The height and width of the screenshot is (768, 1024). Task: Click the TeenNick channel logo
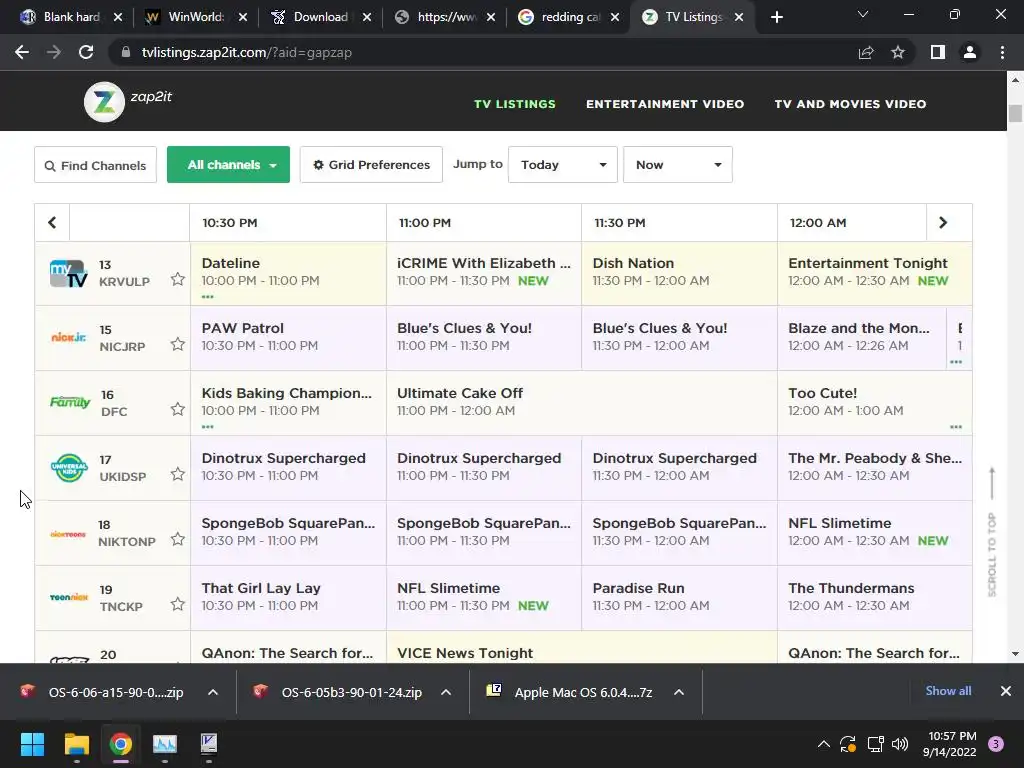(x=69, y=597)
